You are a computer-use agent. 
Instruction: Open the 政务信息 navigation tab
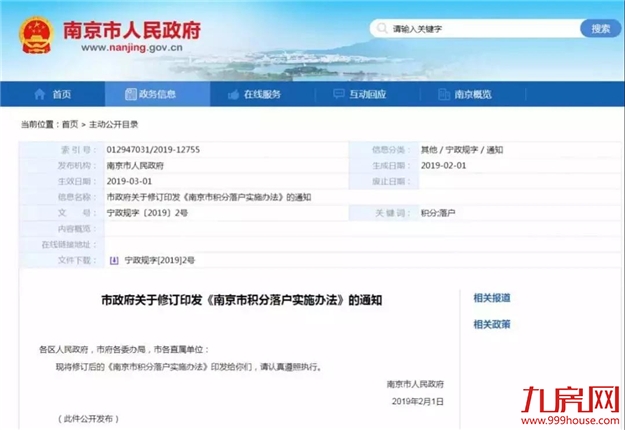point(157,94)
